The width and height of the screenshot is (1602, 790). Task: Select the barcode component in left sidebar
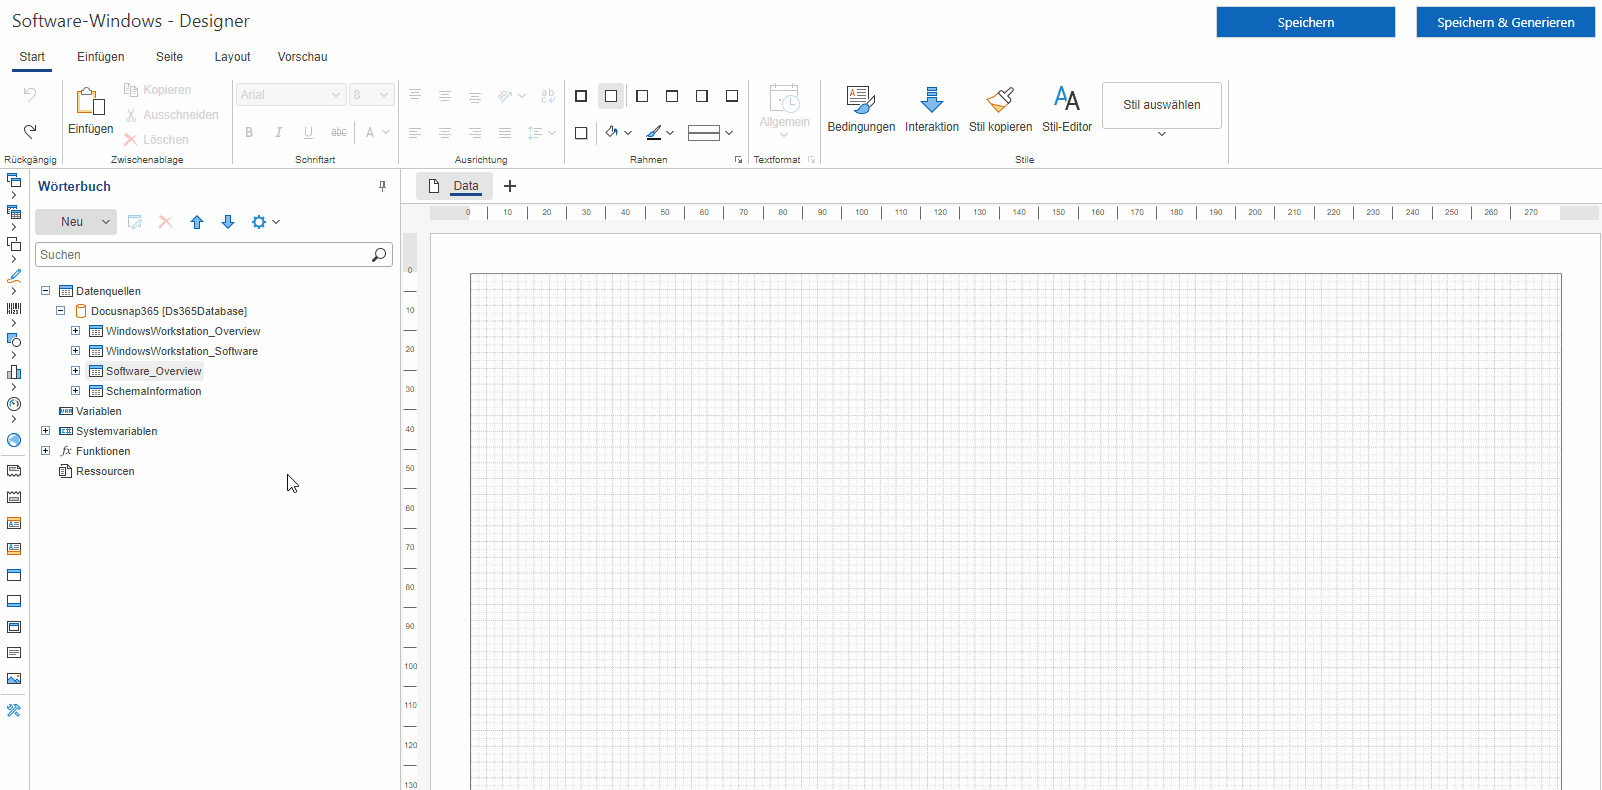(x=14, y=308)
